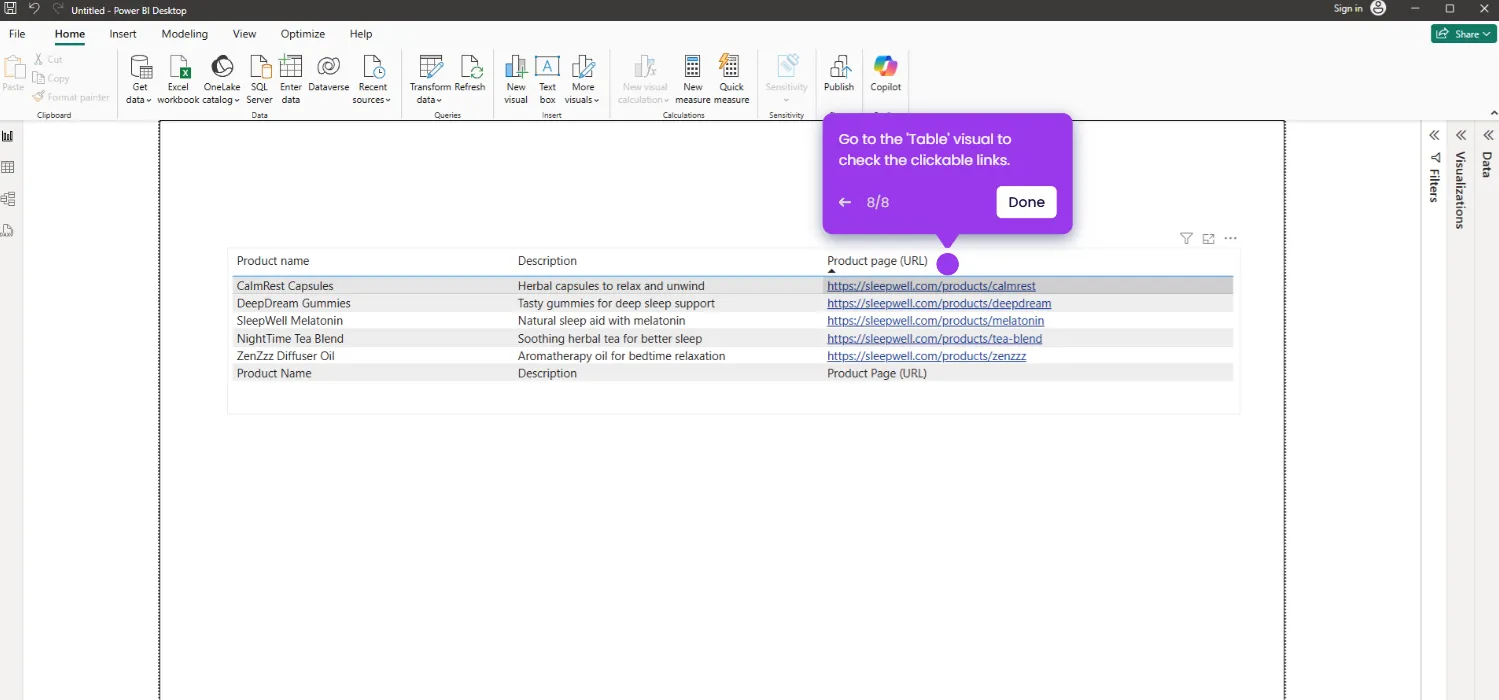This screenshot has height=700, width=1499.
Task: Select the CalmRest Capsules cell
Action: (x=285, y=286)
